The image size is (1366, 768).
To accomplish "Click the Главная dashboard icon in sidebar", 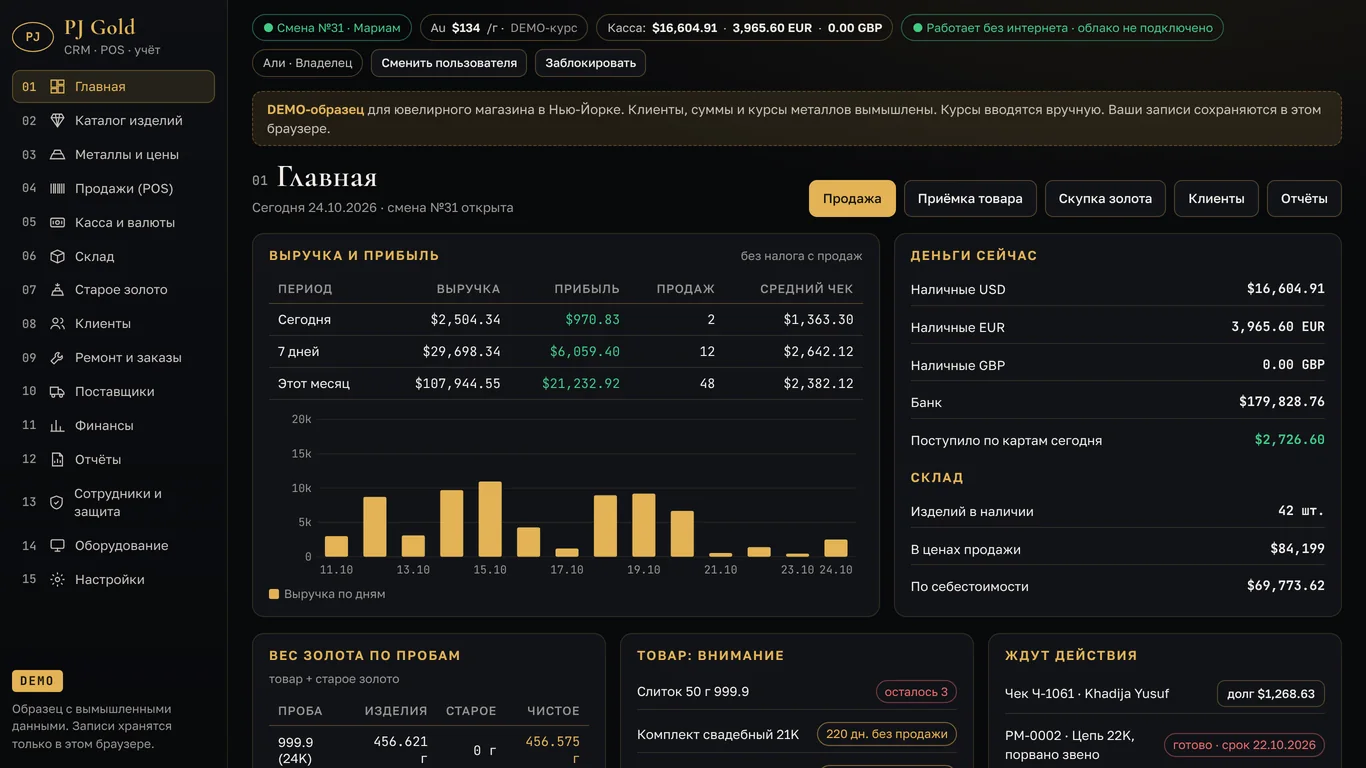I will [x=58, y=87].
